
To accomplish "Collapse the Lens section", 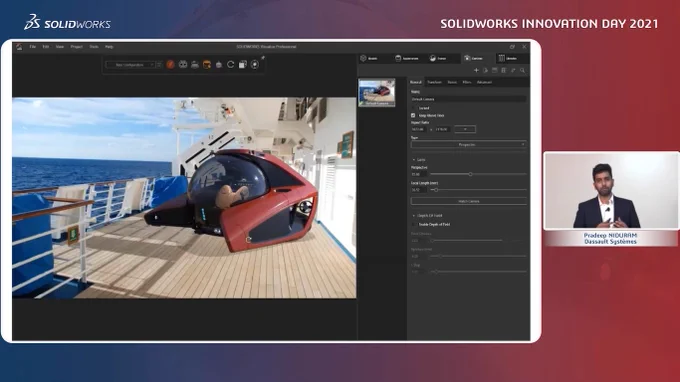I will click(414, 160).
